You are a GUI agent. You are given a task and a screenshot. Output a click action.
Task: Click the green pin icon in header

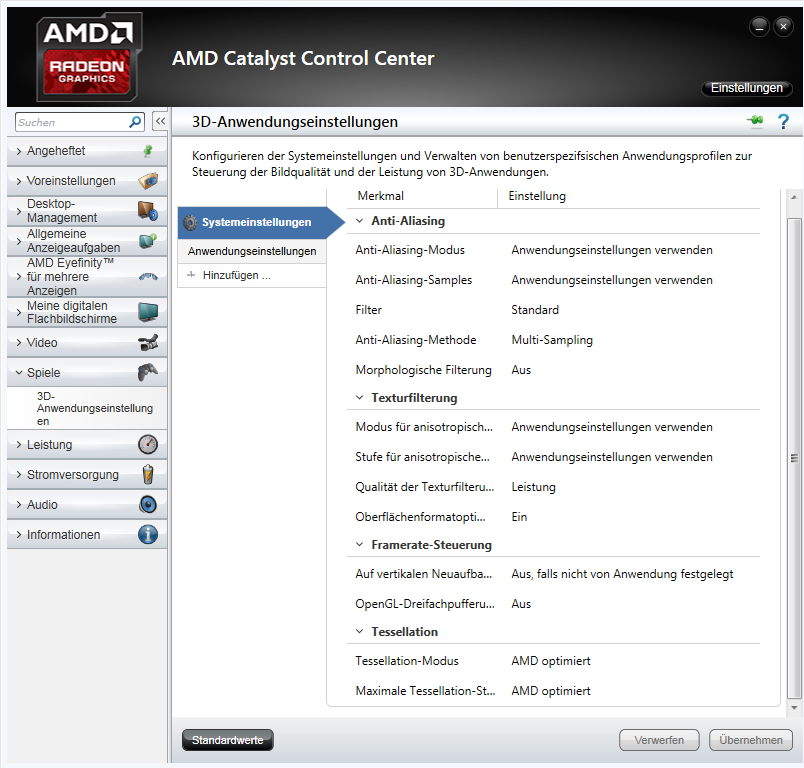(755, 120)
